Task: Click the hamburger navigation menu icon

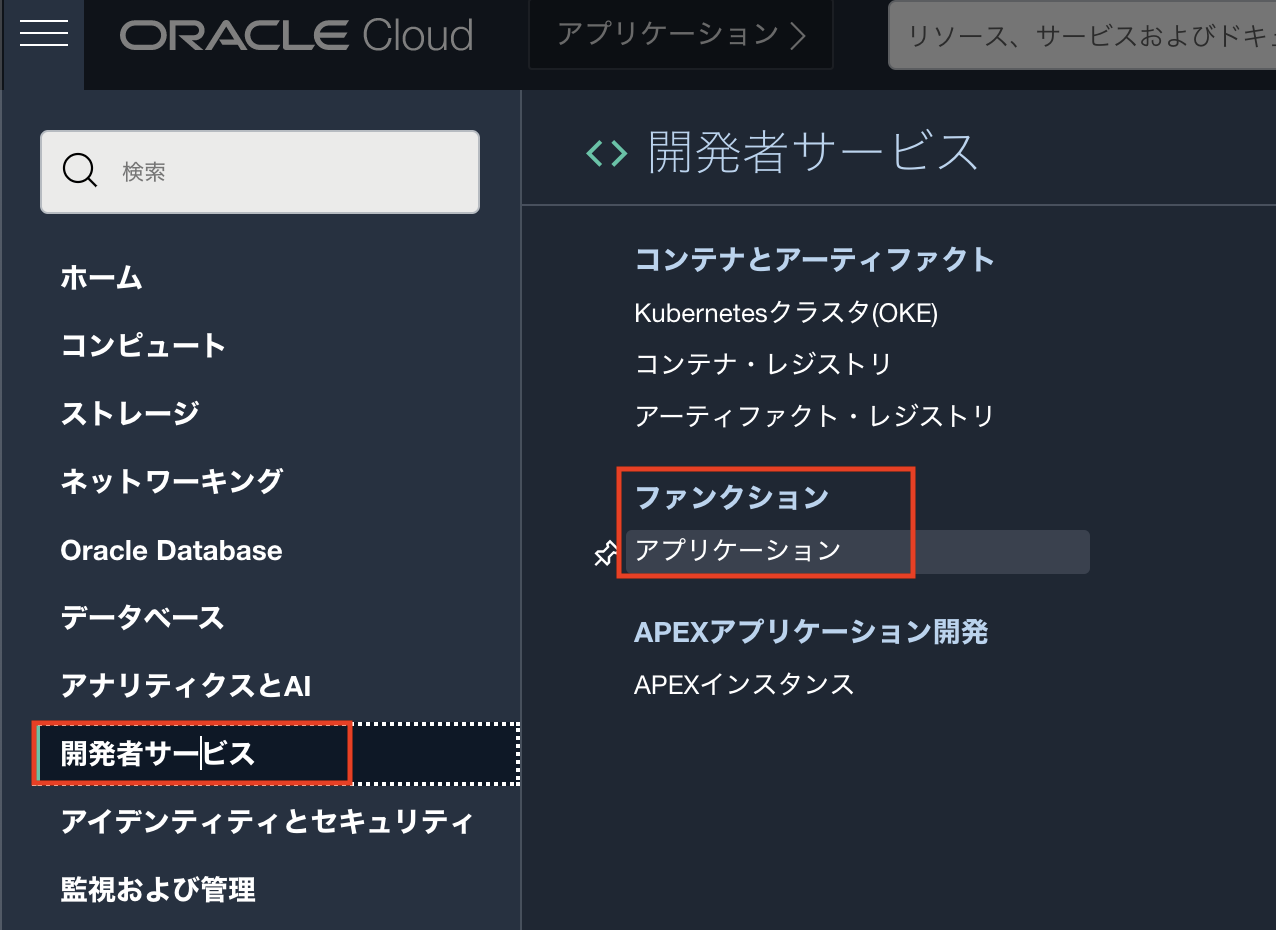Action: tap(43, 35)
